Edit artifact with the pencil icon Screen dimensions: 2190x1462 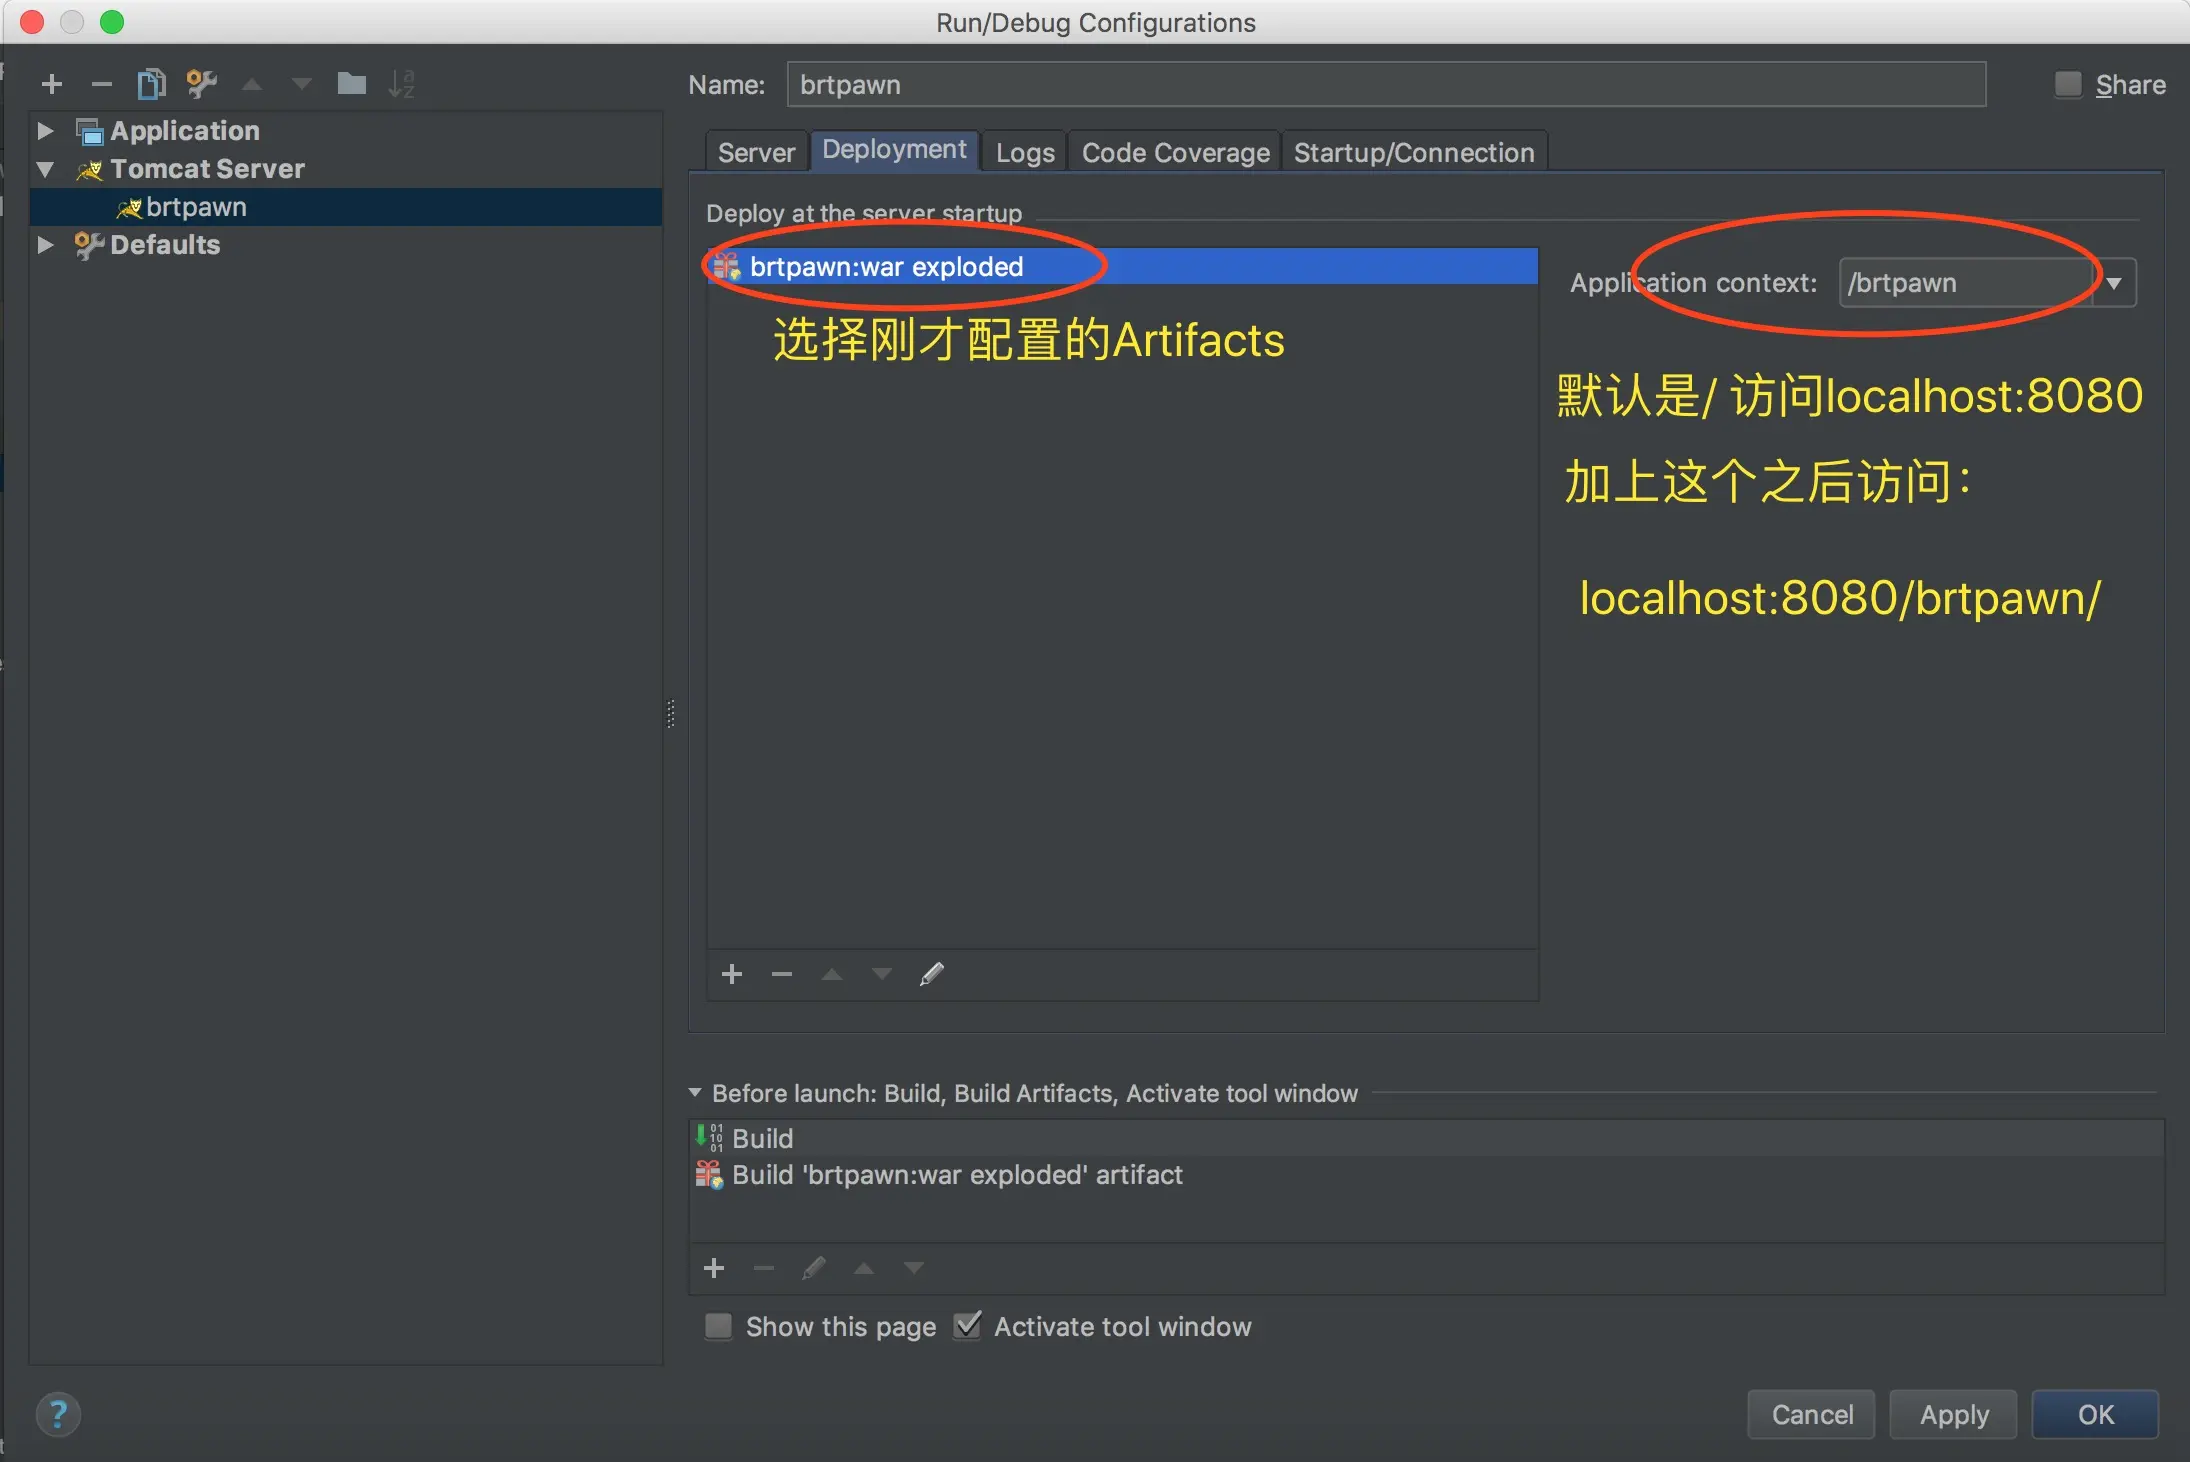point(931,974)
